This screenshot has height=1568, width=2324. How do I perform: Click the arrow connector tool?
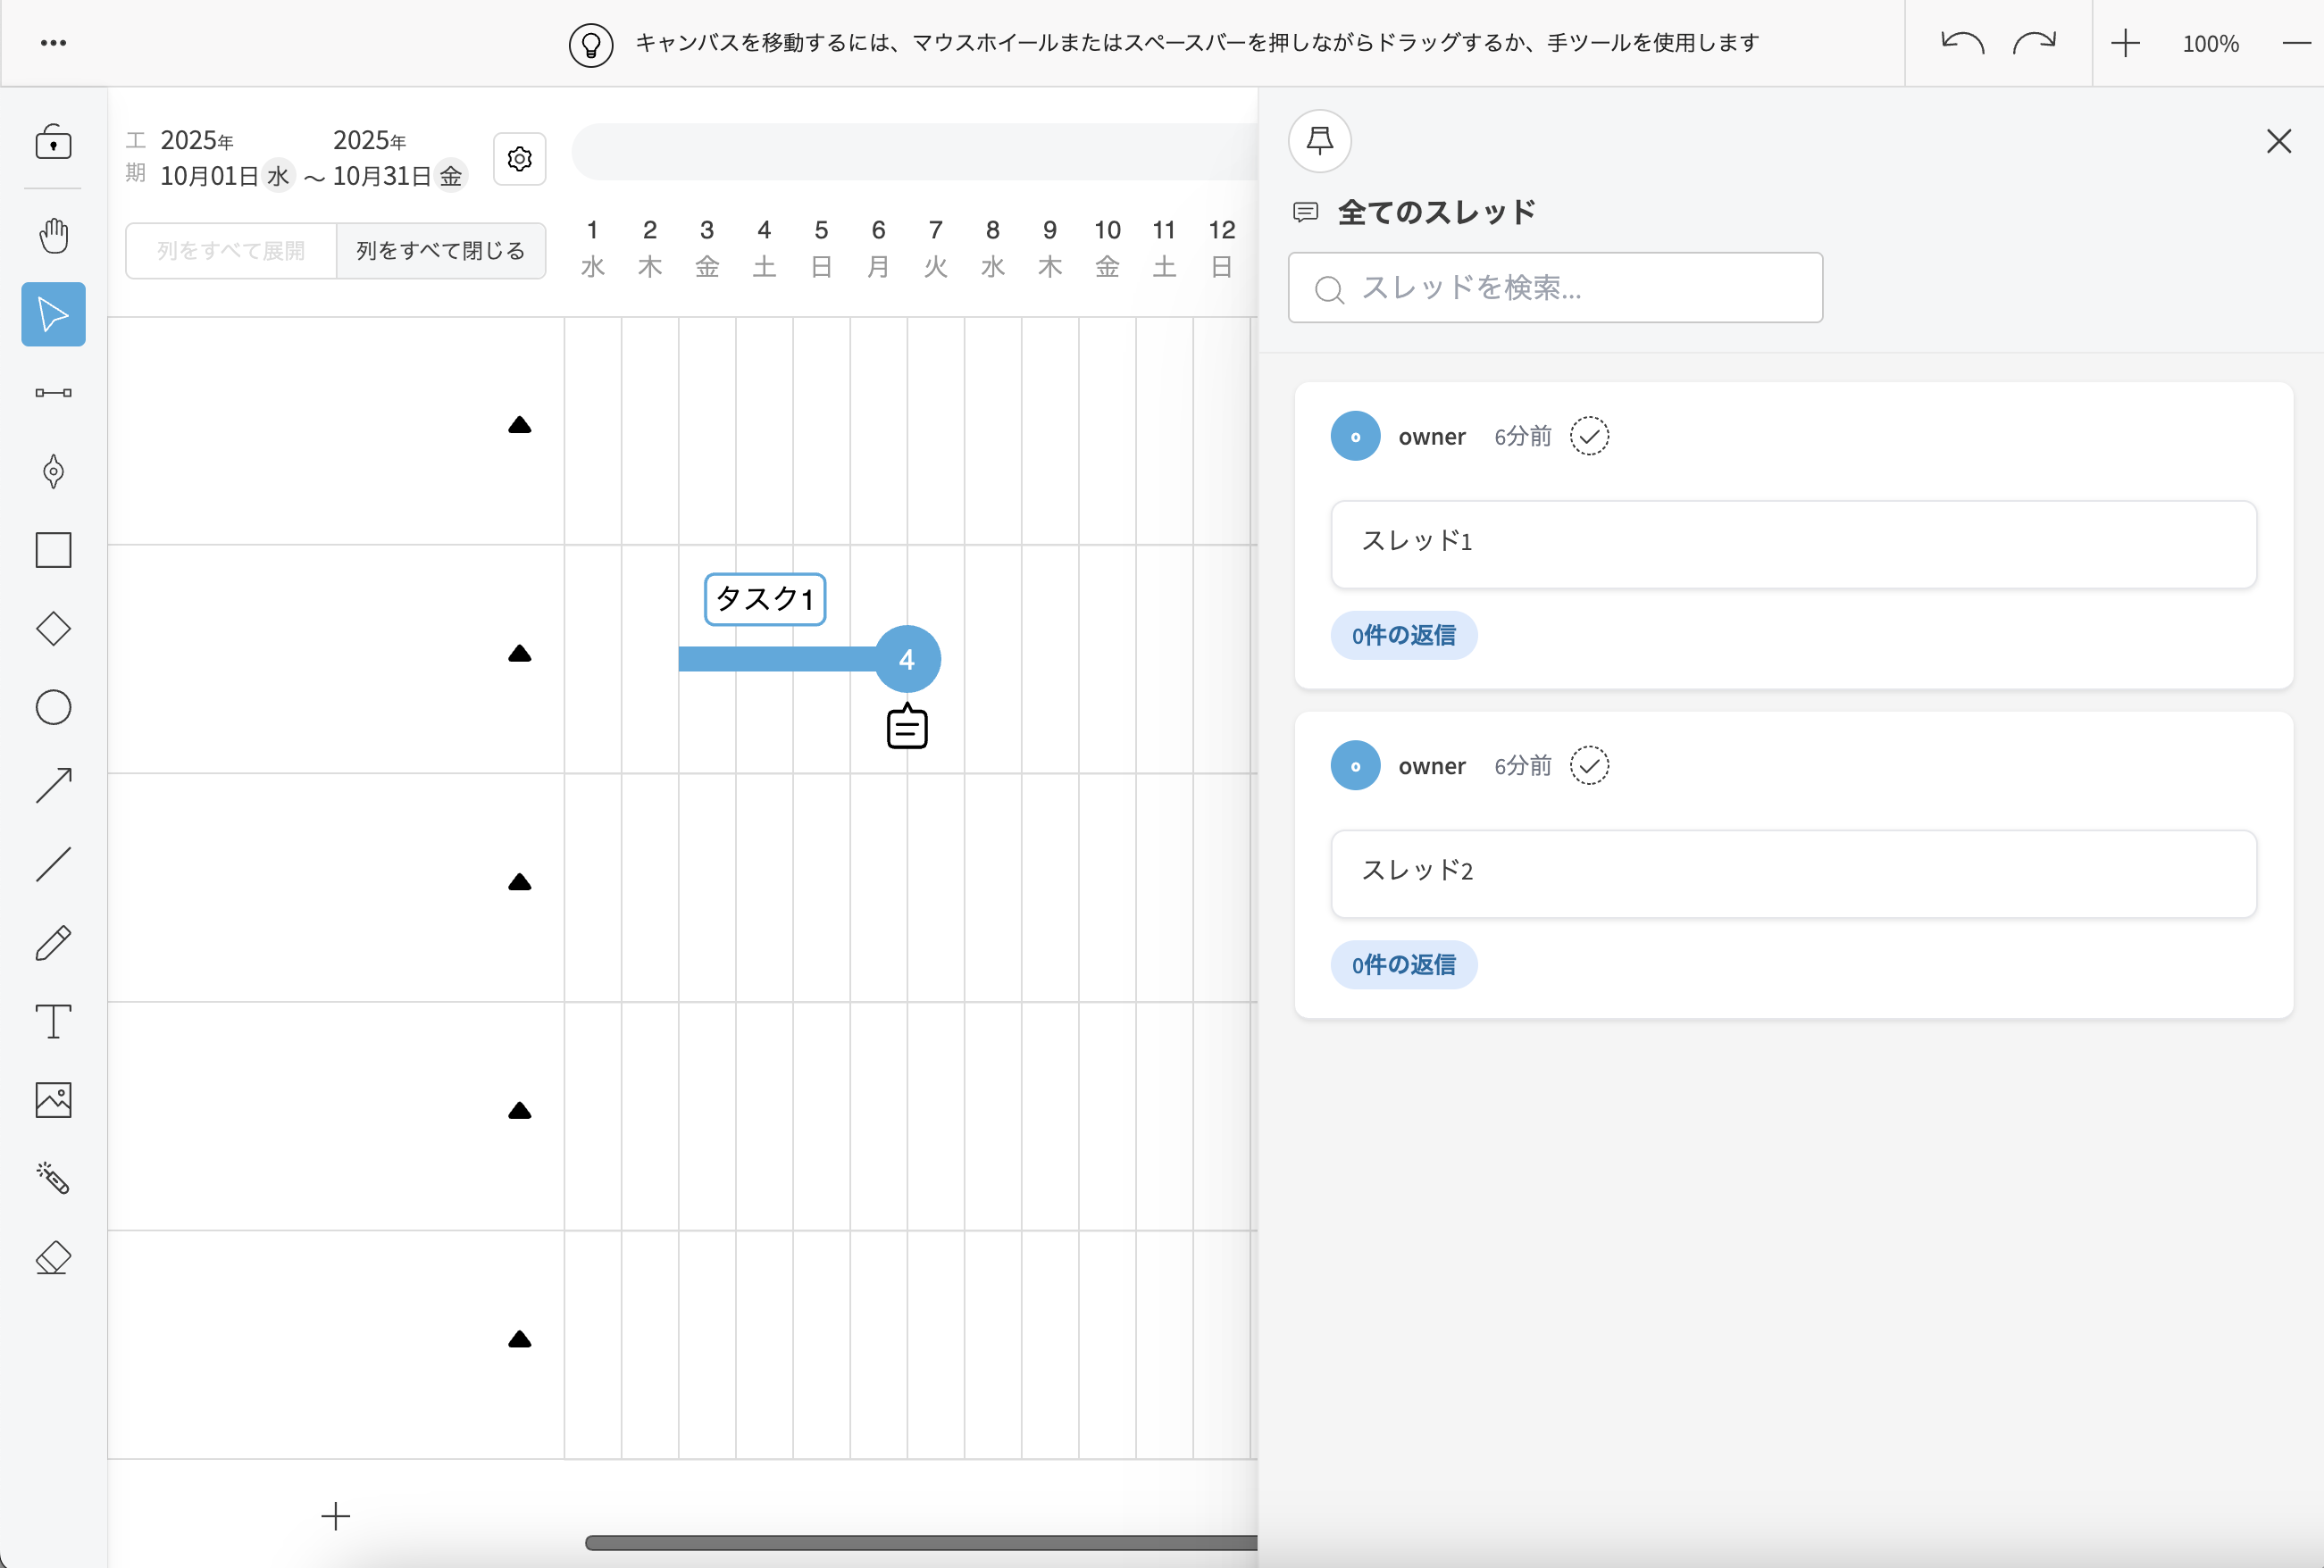(x=53, y=786)
